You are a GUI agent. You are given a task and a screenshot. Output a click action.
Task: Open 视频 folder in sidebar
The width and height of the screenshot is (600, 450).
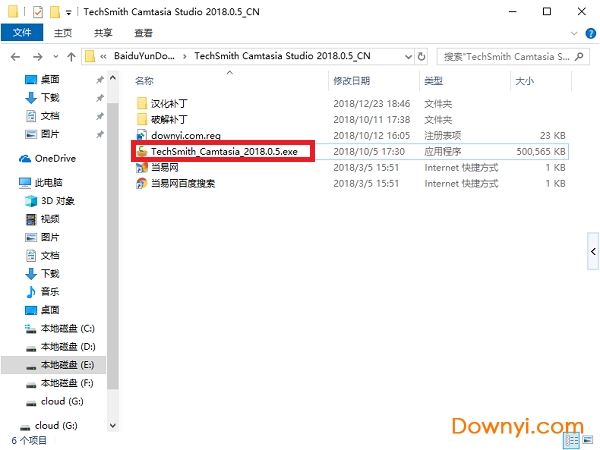[50, 219]
